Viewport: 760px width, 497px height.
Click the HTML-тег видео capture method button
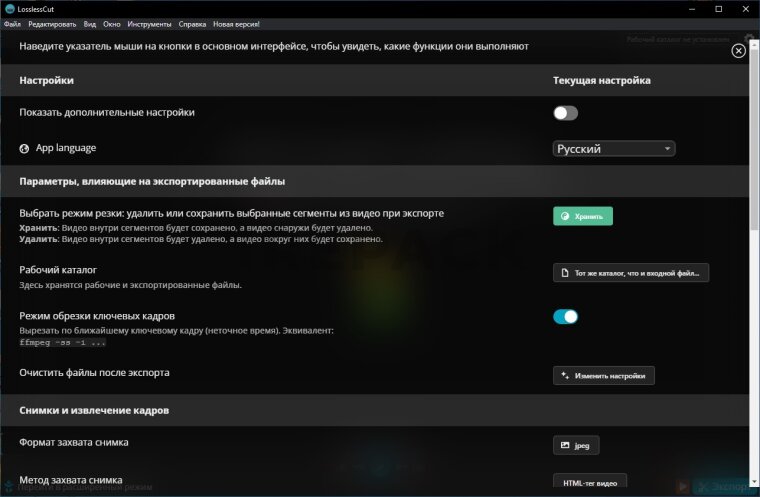[x=590, y=483]
